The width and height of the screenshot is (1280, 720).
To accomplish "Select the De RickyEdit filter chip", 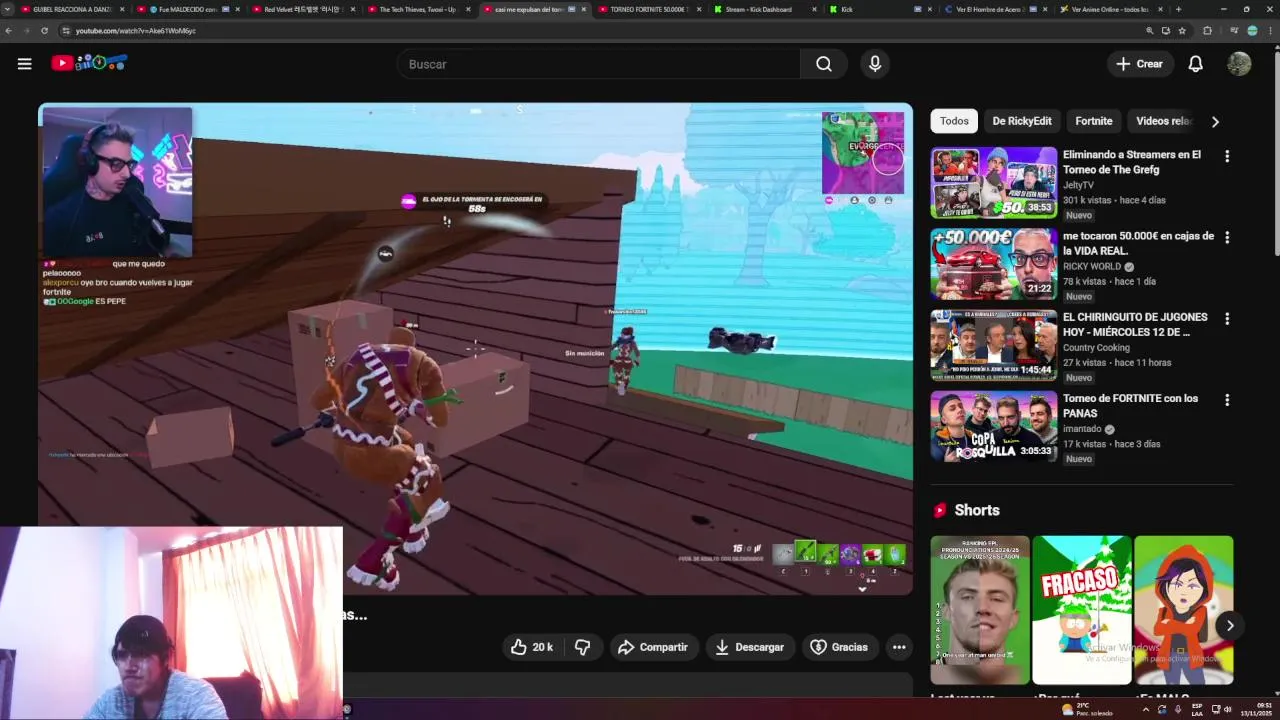I will coord(1021,121).
